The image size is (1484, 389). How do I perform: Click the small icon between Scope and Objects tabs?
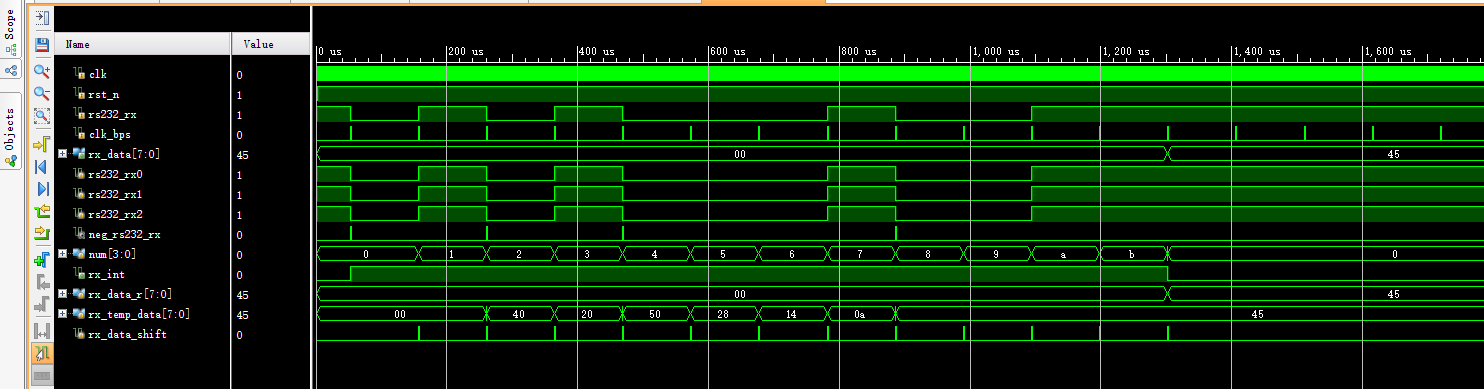pyautogui.click(x=11, y=71)
